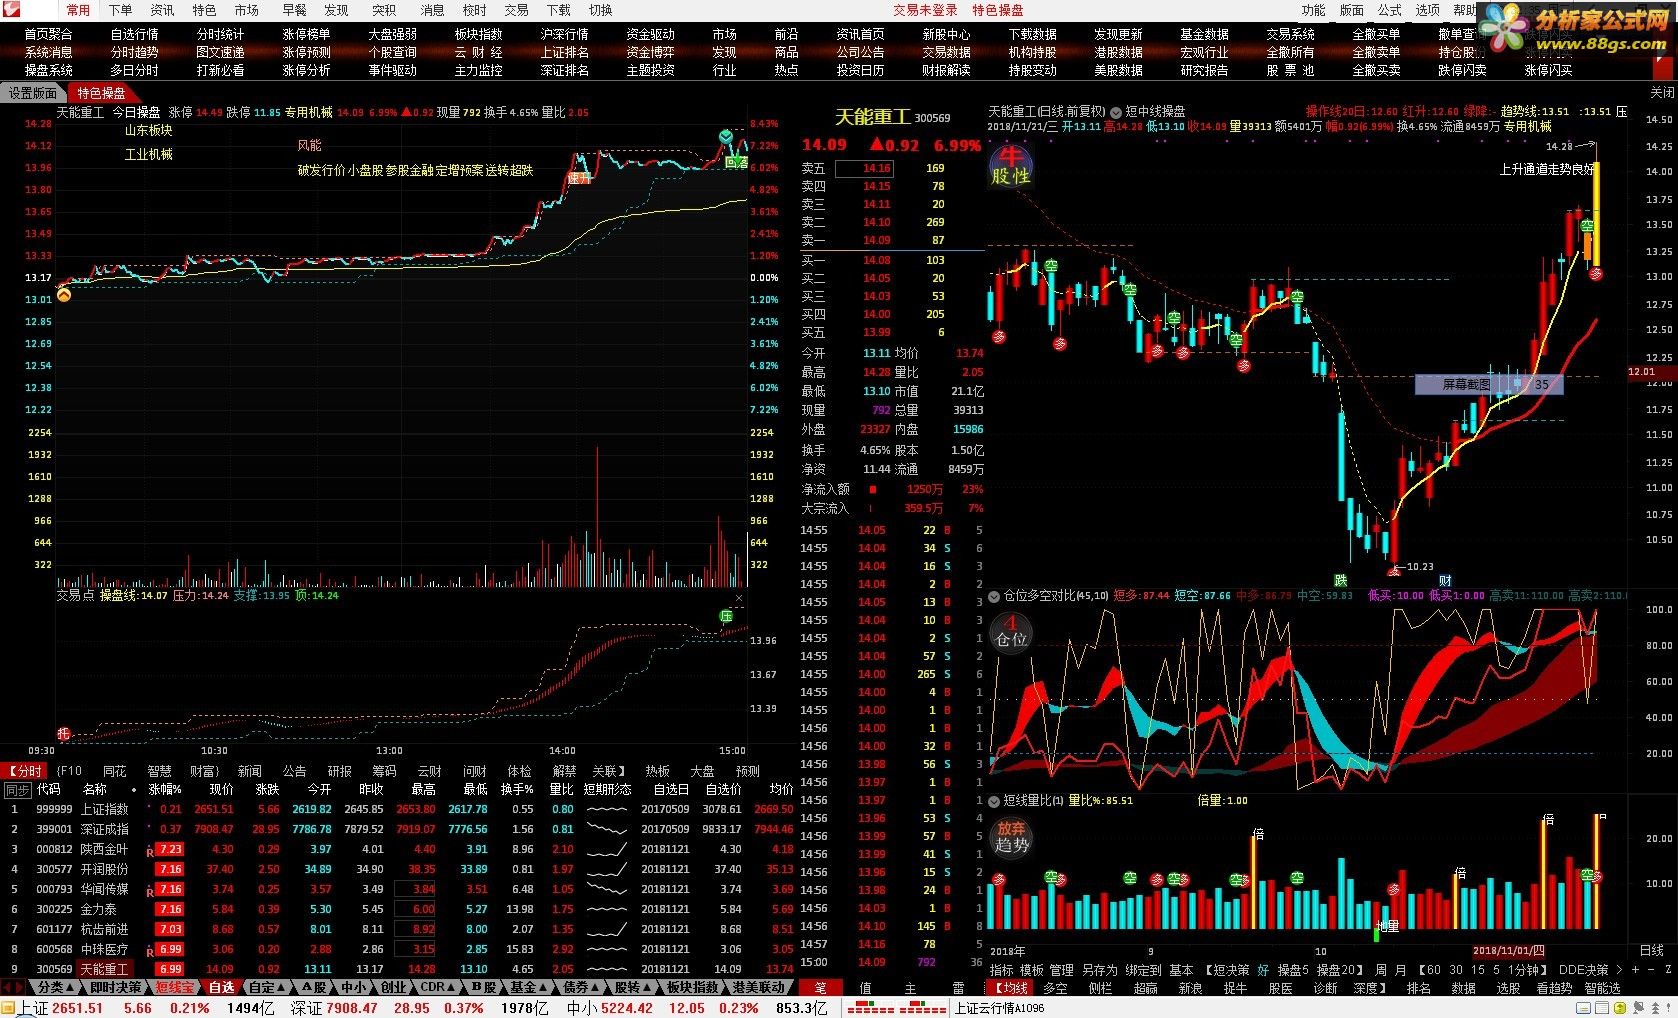Click the green checkmark icon on intraday chart
The image size is (1678, 1018).
point(726,136)
